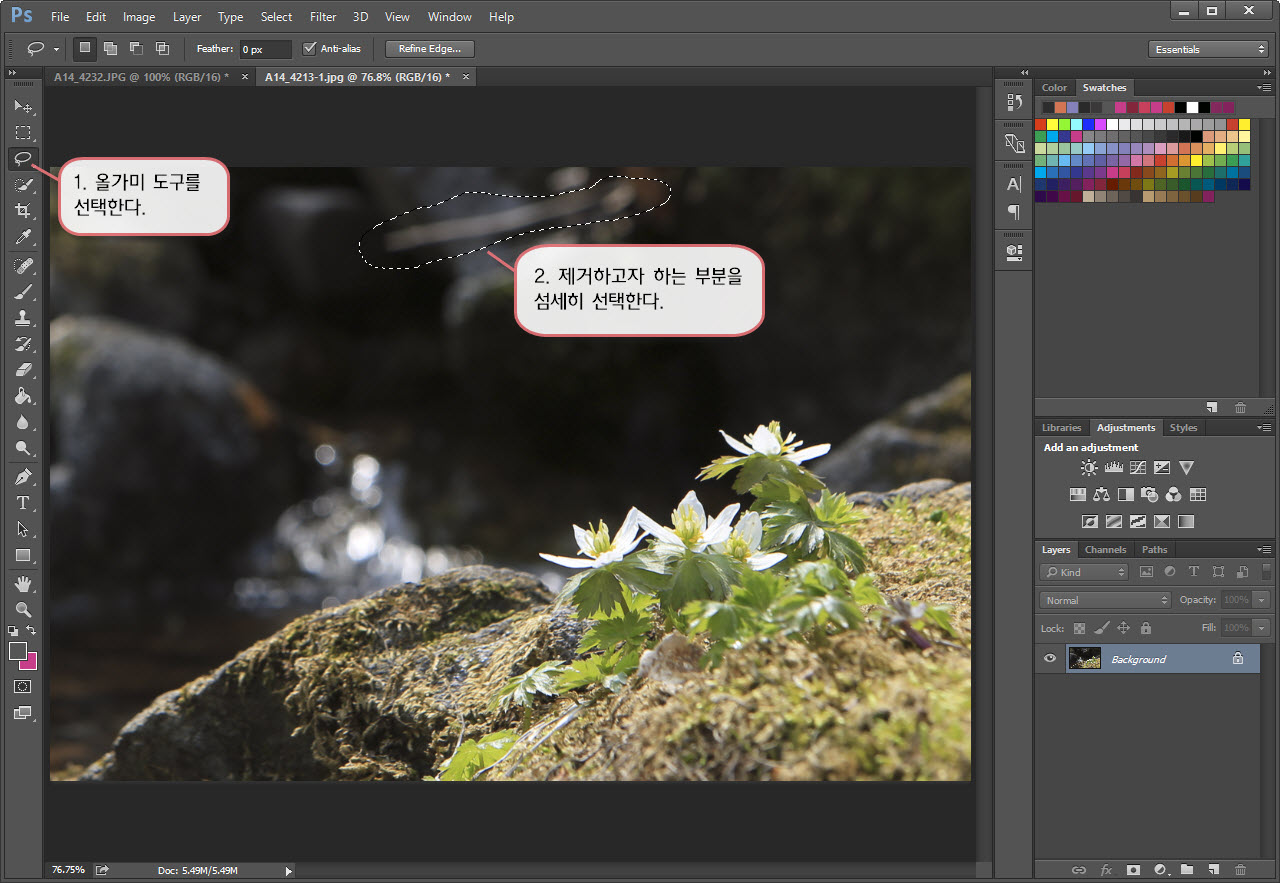Select the Quick Selection tool
The image size is (1280, 883).
pyautogui.click(x=23, y=185)
